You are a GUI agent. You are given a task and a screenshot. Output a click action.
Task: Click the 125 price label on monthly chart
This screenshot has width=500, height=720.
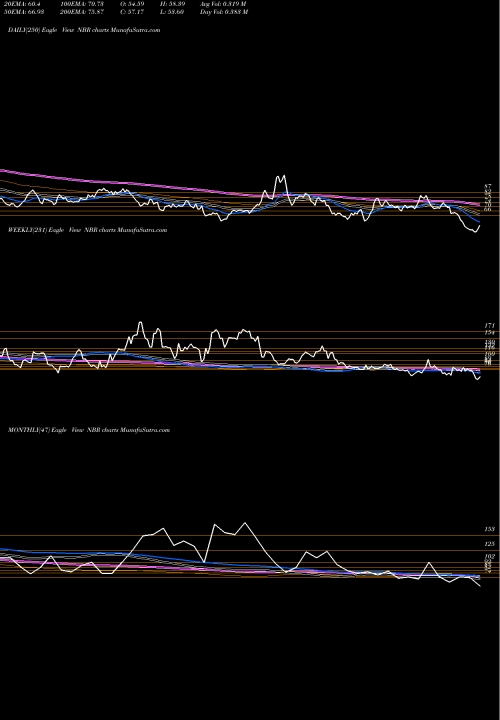tap(489, 544)
